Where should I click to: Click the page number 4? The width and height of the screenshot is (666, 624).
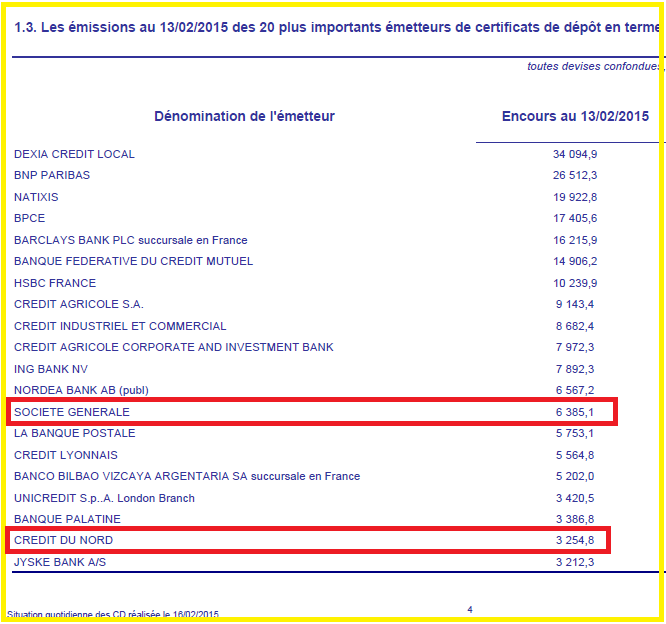pyautogui.click(x=470, y=610)
